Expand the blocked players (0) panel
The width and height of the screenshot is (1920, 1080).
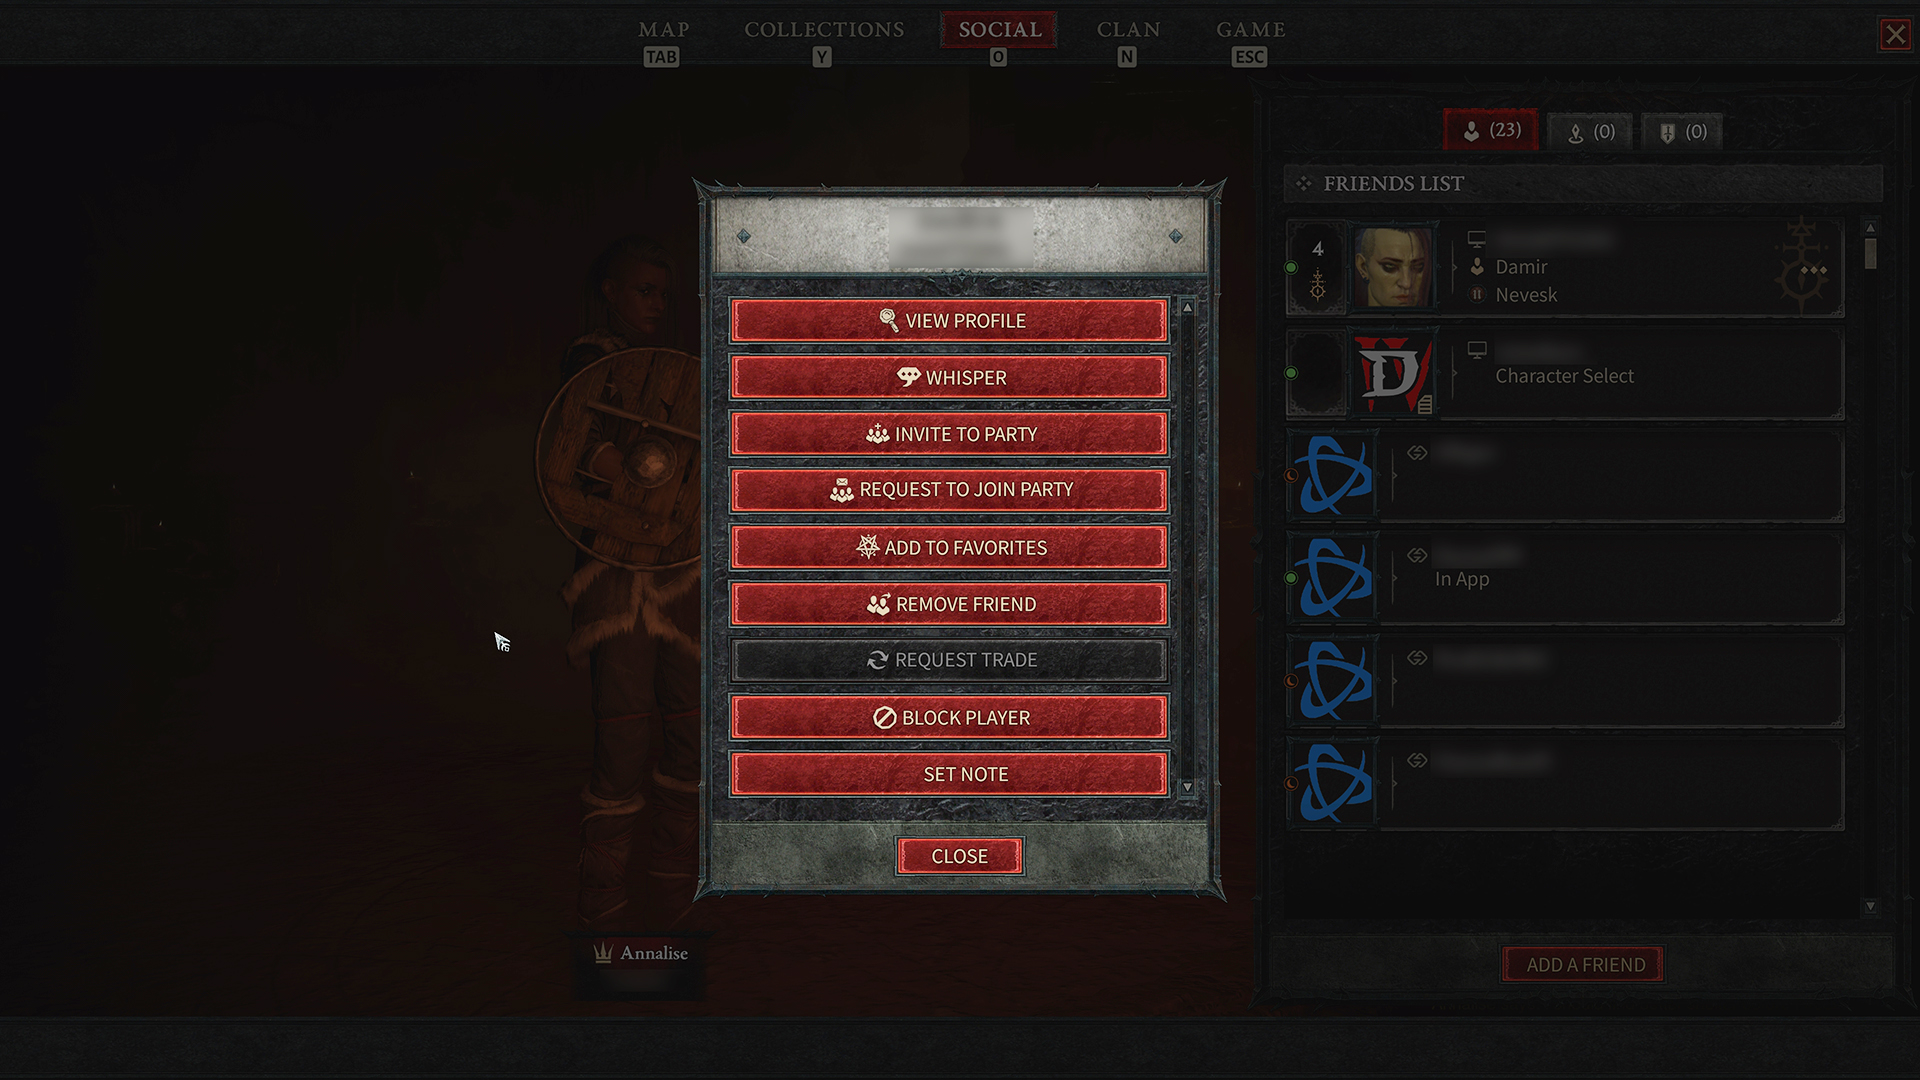coord(1684,131)
